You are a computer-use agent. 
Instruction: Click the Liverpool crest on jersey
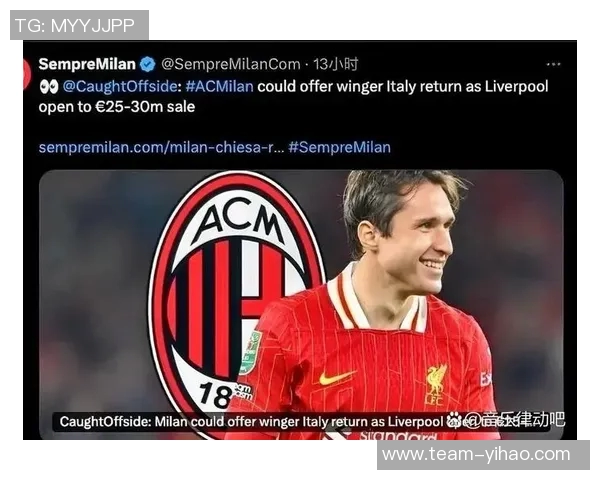437,385
